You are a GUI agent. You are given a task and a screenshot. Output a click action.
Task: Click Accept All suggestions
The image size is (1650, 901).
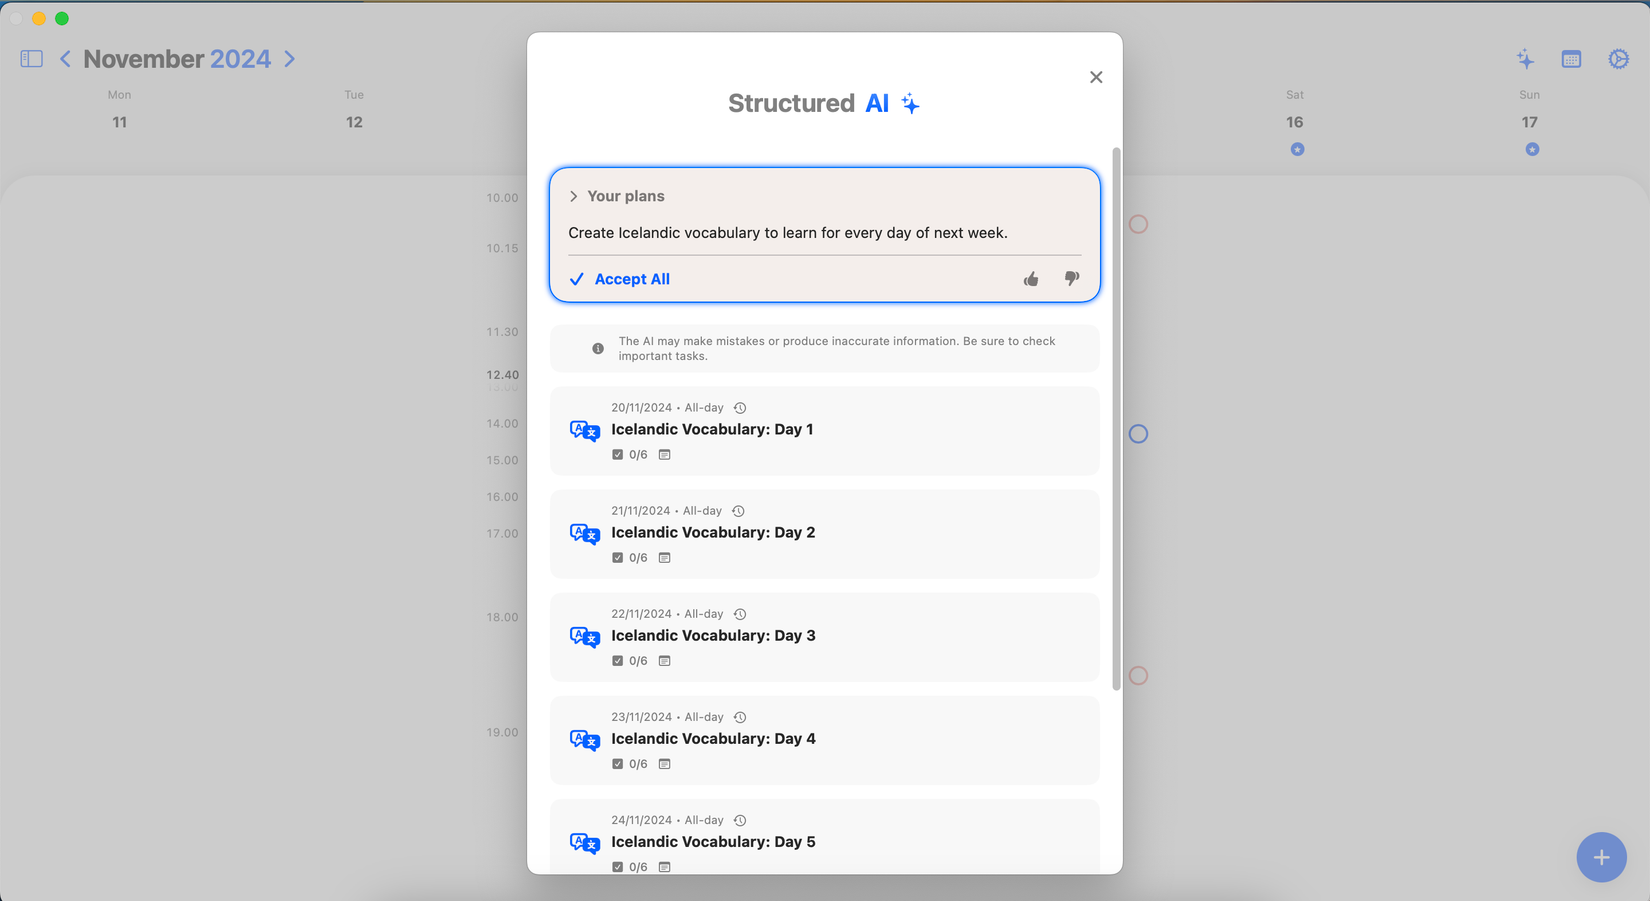[620, 279]
